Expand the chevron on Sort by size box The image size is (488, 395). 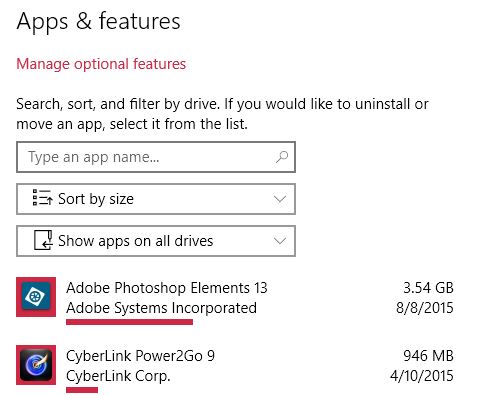click(280, 199)
